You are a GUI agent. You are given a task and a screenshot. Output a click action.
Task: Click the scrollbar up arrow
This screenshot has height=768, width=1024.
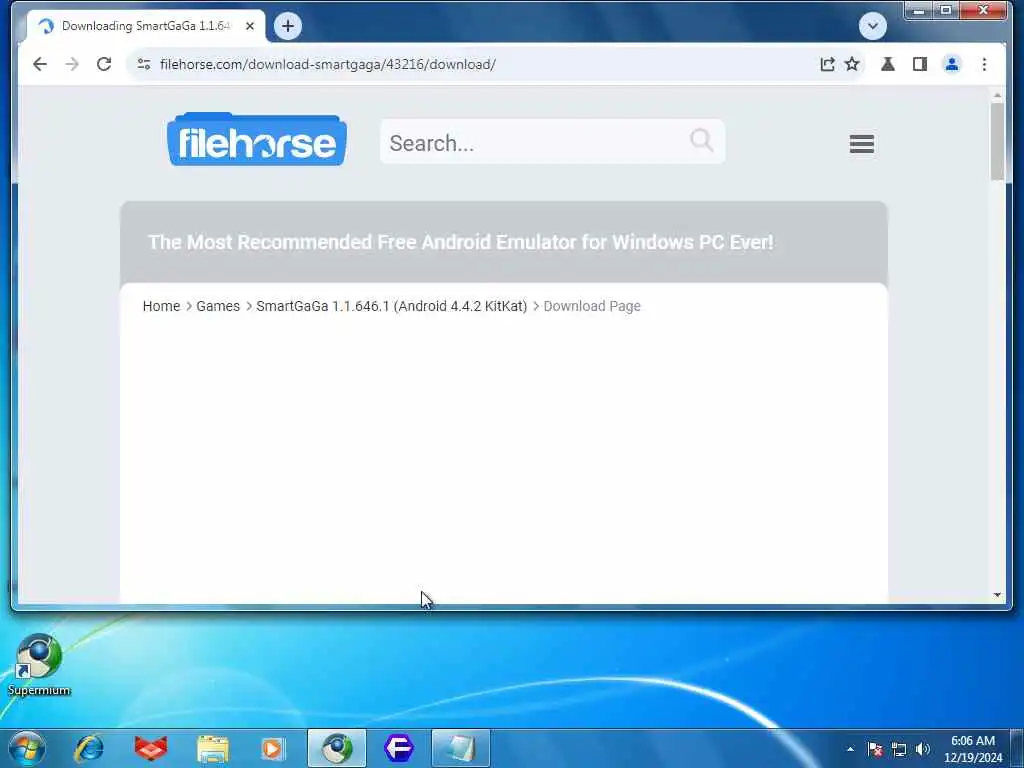pyautogui.click(x=997, y=95)
